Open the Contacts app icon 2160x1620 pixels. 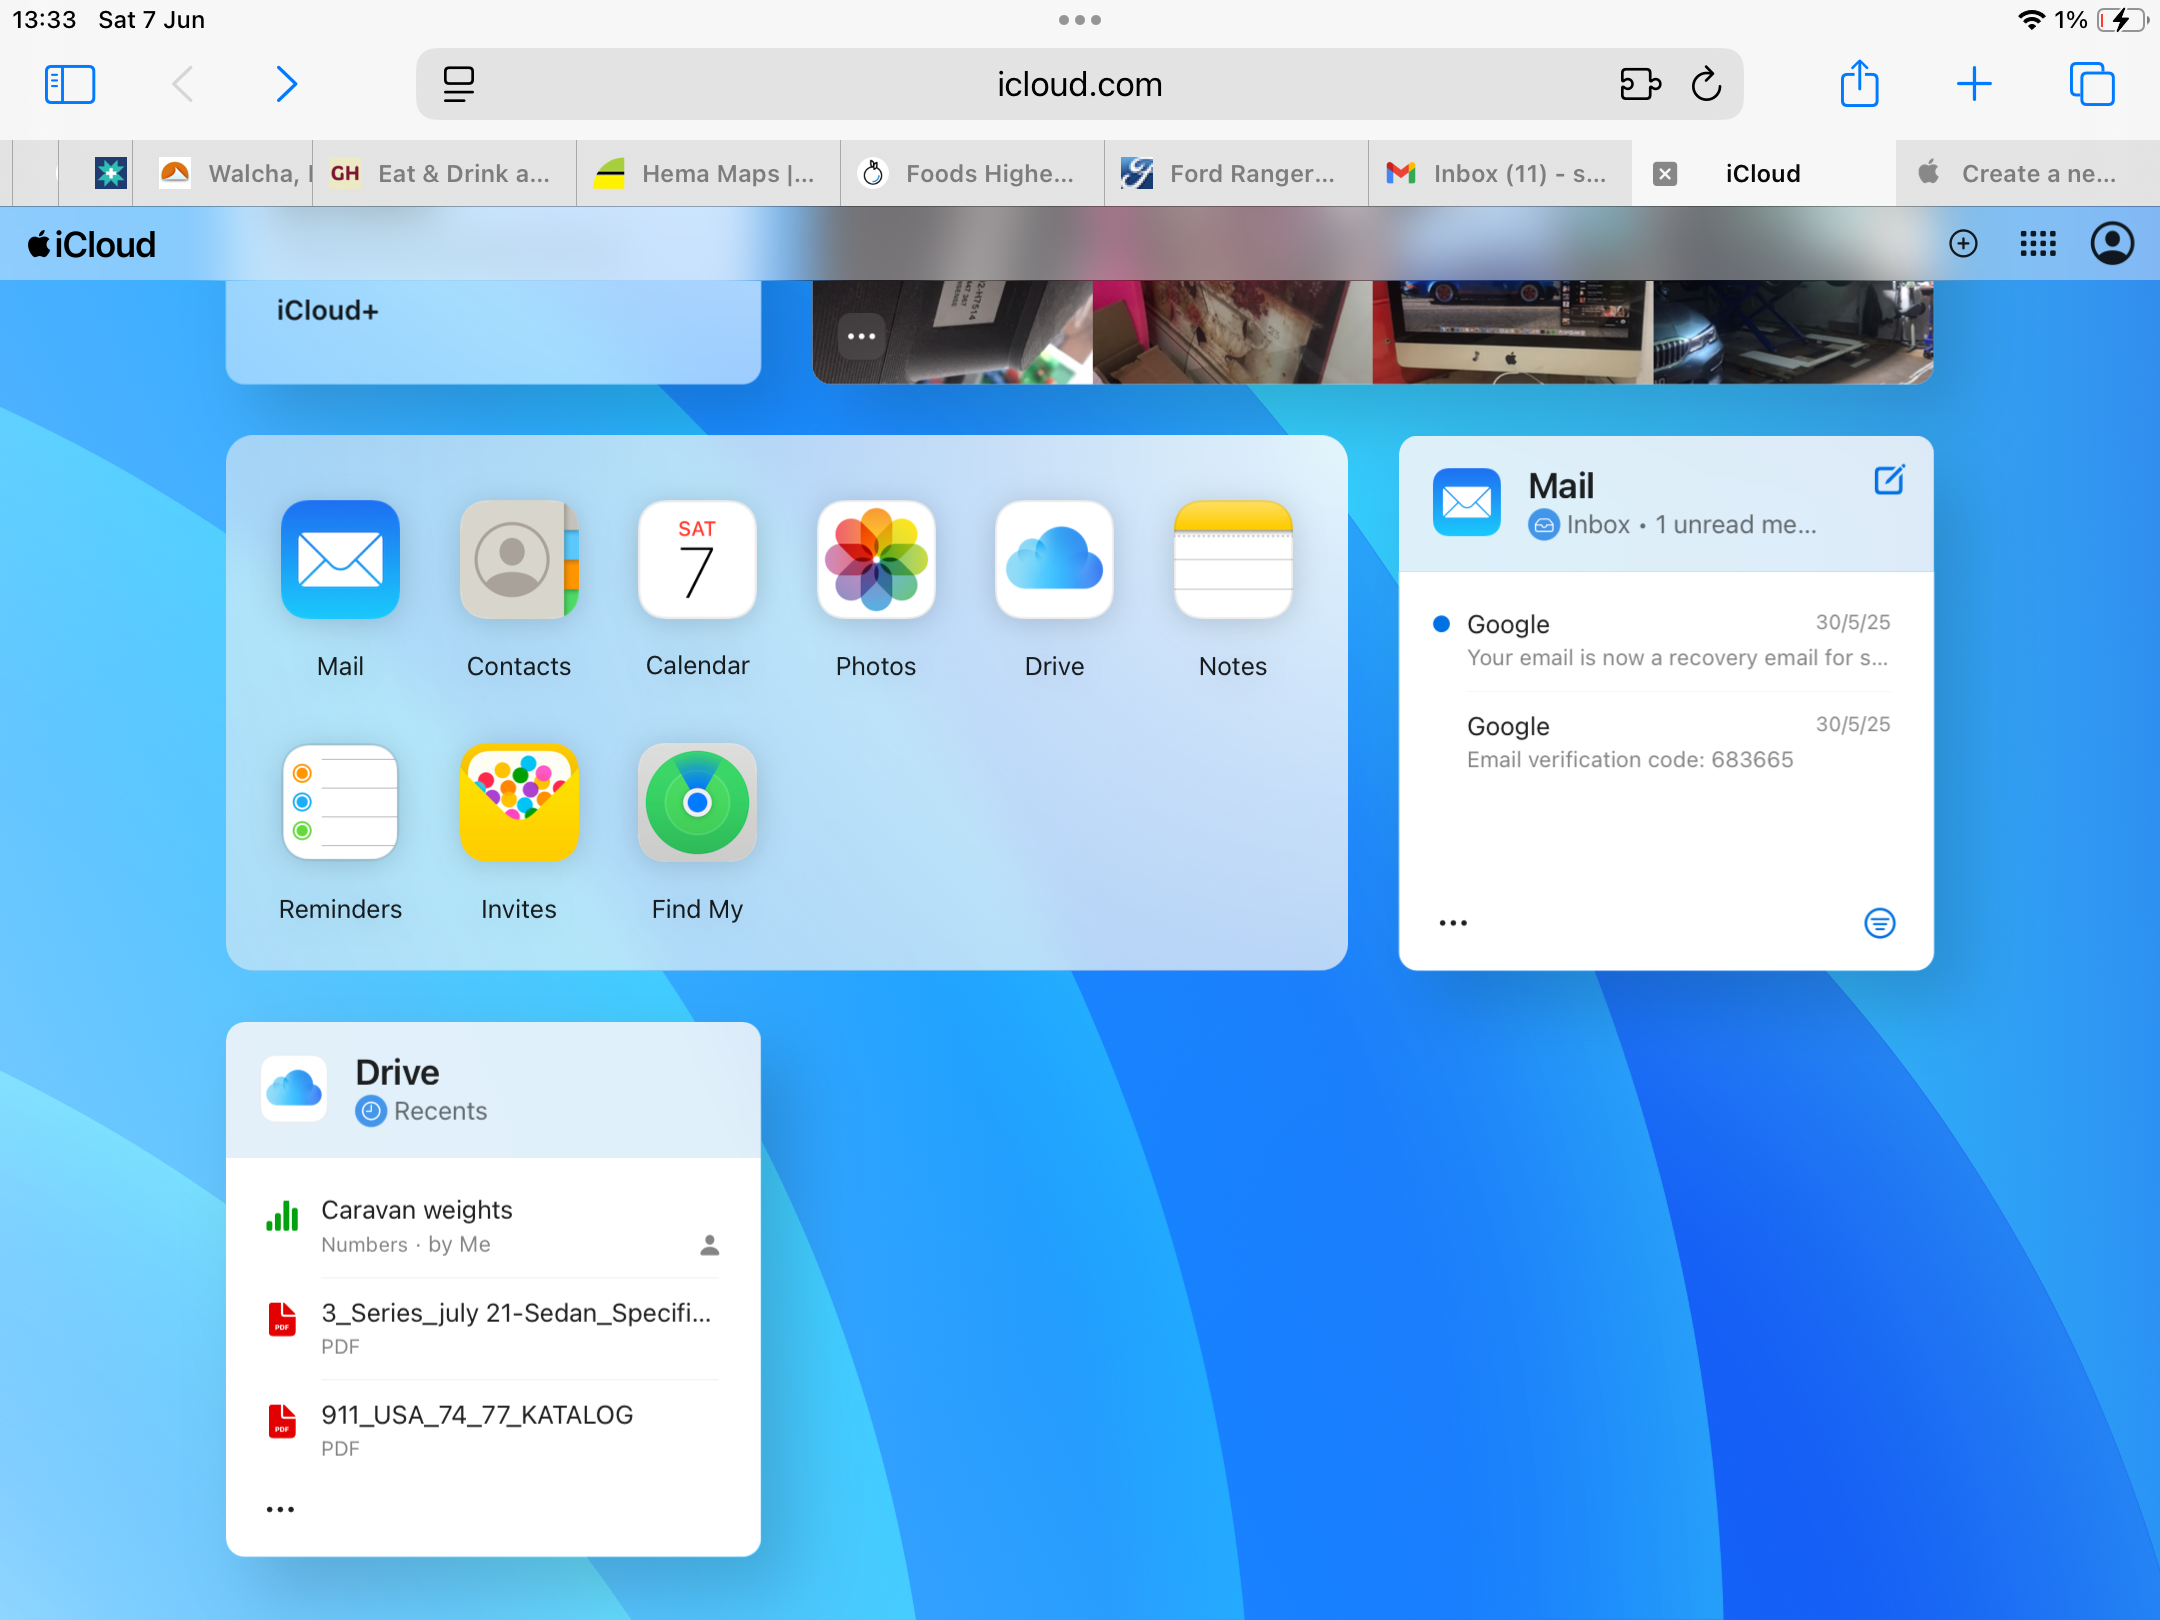tap(518, 560)
